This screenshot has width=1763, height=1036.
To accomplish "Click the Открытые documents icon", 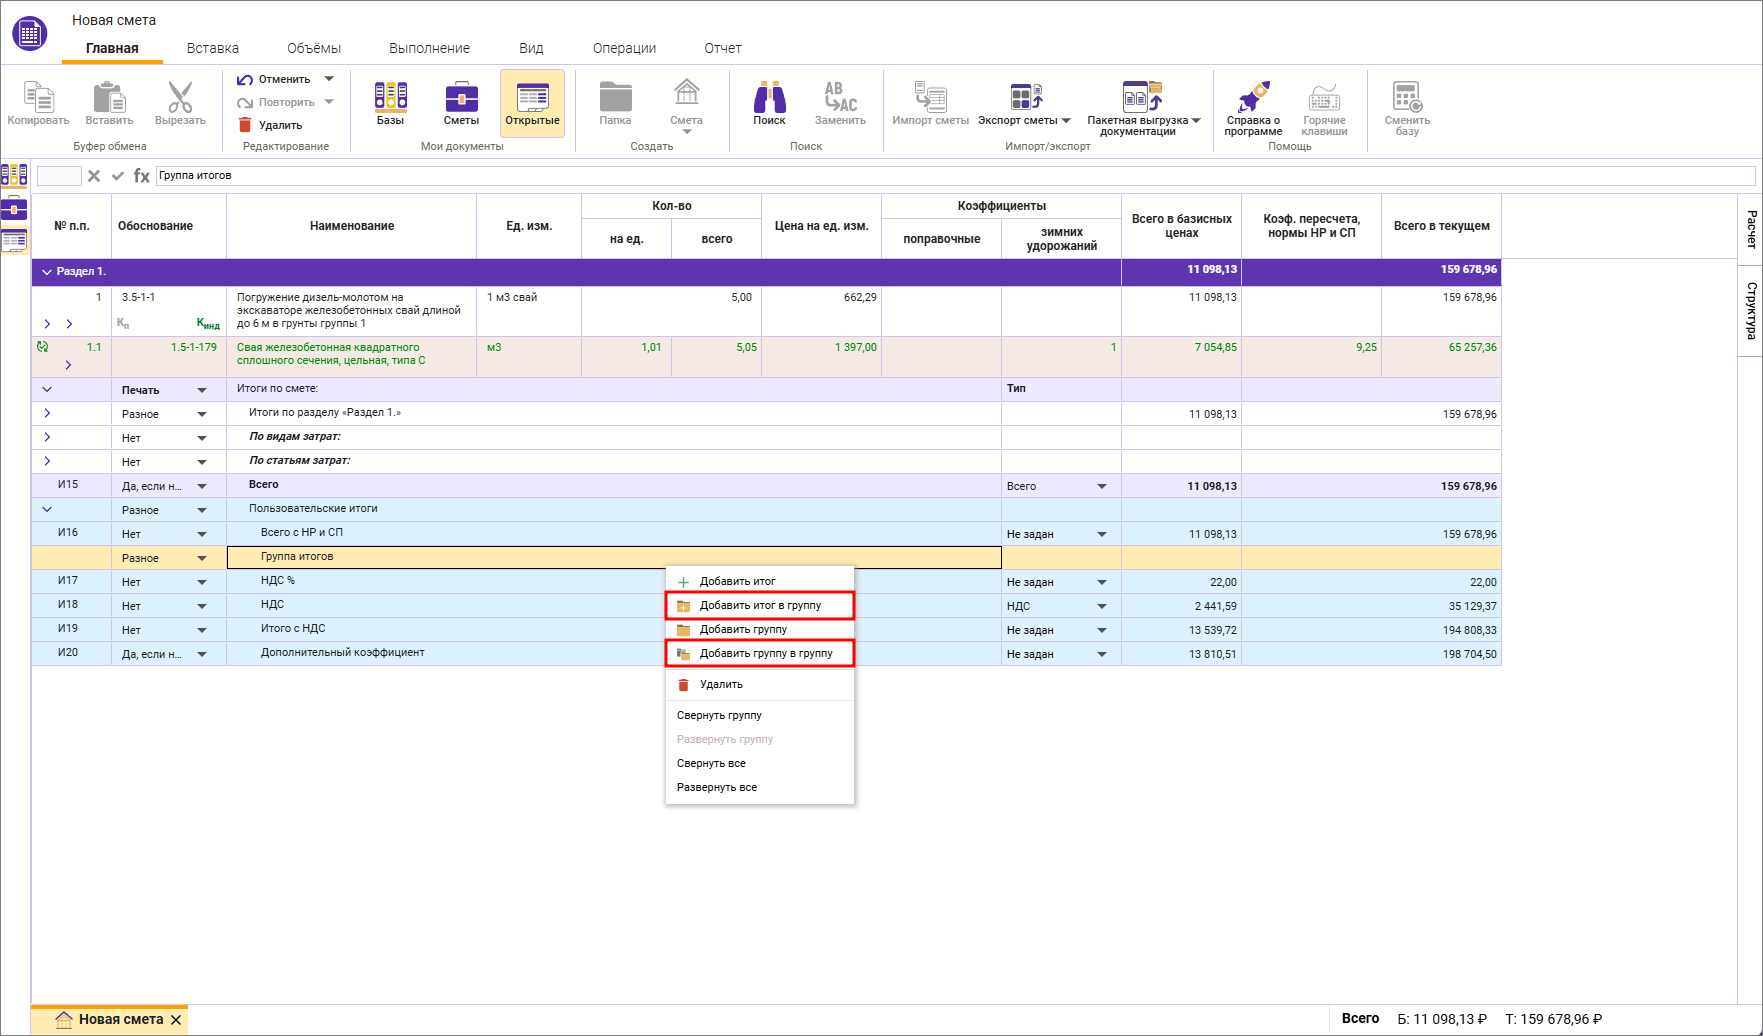I will click(x=532, y=98).
